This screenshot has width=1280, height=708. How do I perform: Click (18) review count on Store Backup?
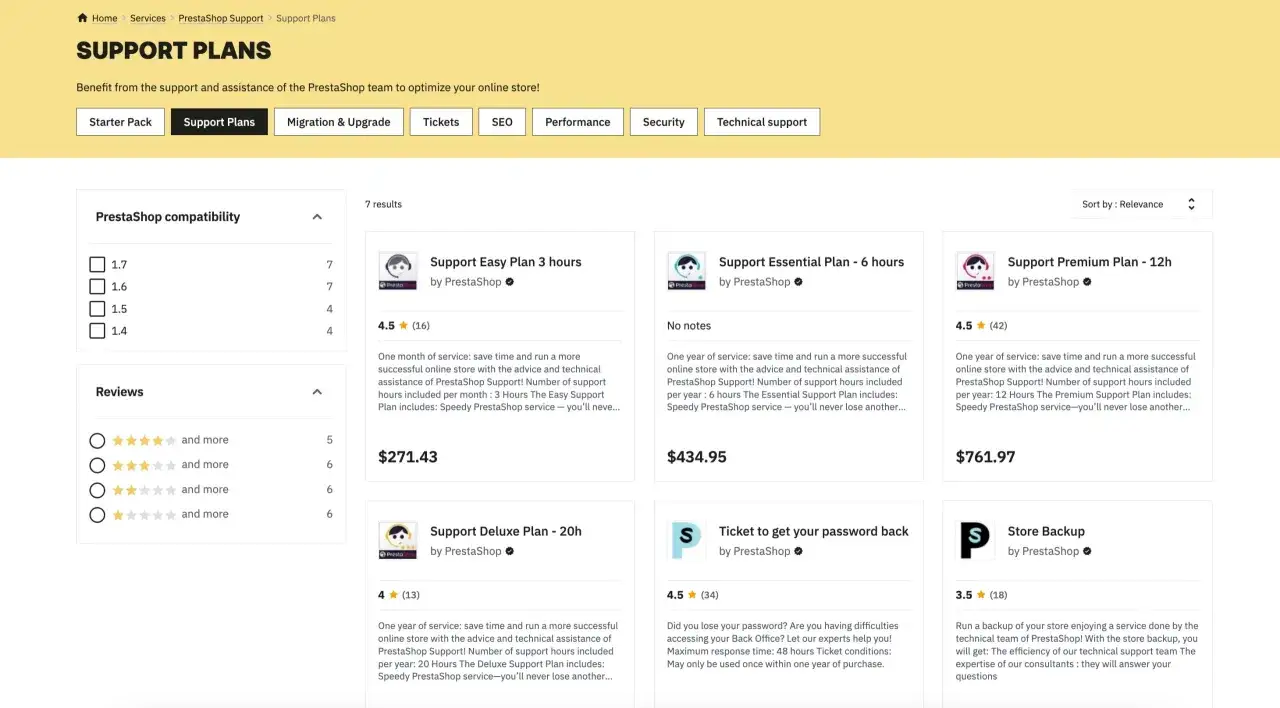[x=998, y=595]
